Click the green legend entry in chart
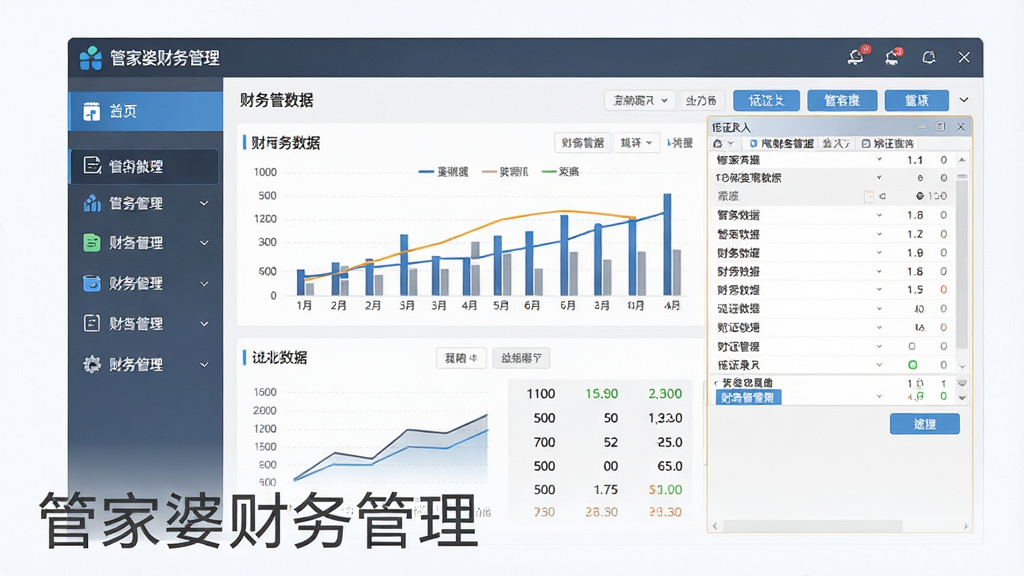This screenshot has height=576, width=1024. pyautogui.click(x=560, y=172)
